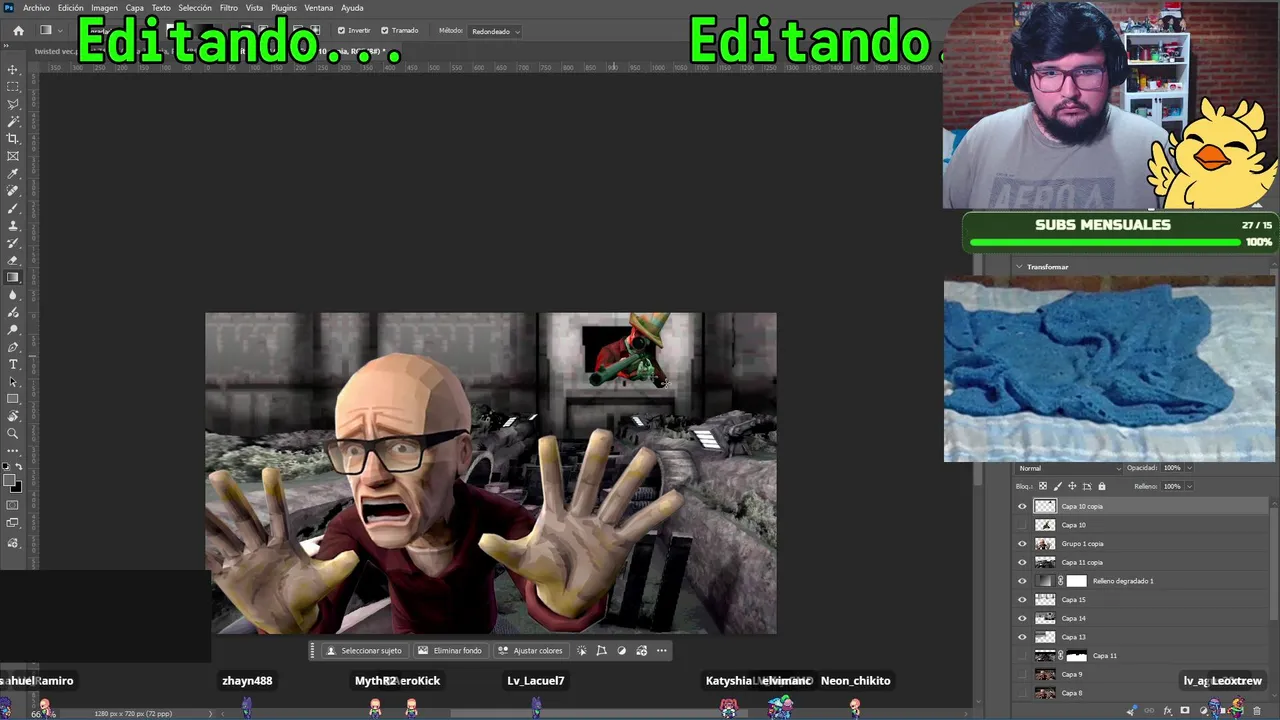The height and width of the screenshot is (720, 1280).
Task: Select the Polygonal Lasso tool
Action: [13, 104]
